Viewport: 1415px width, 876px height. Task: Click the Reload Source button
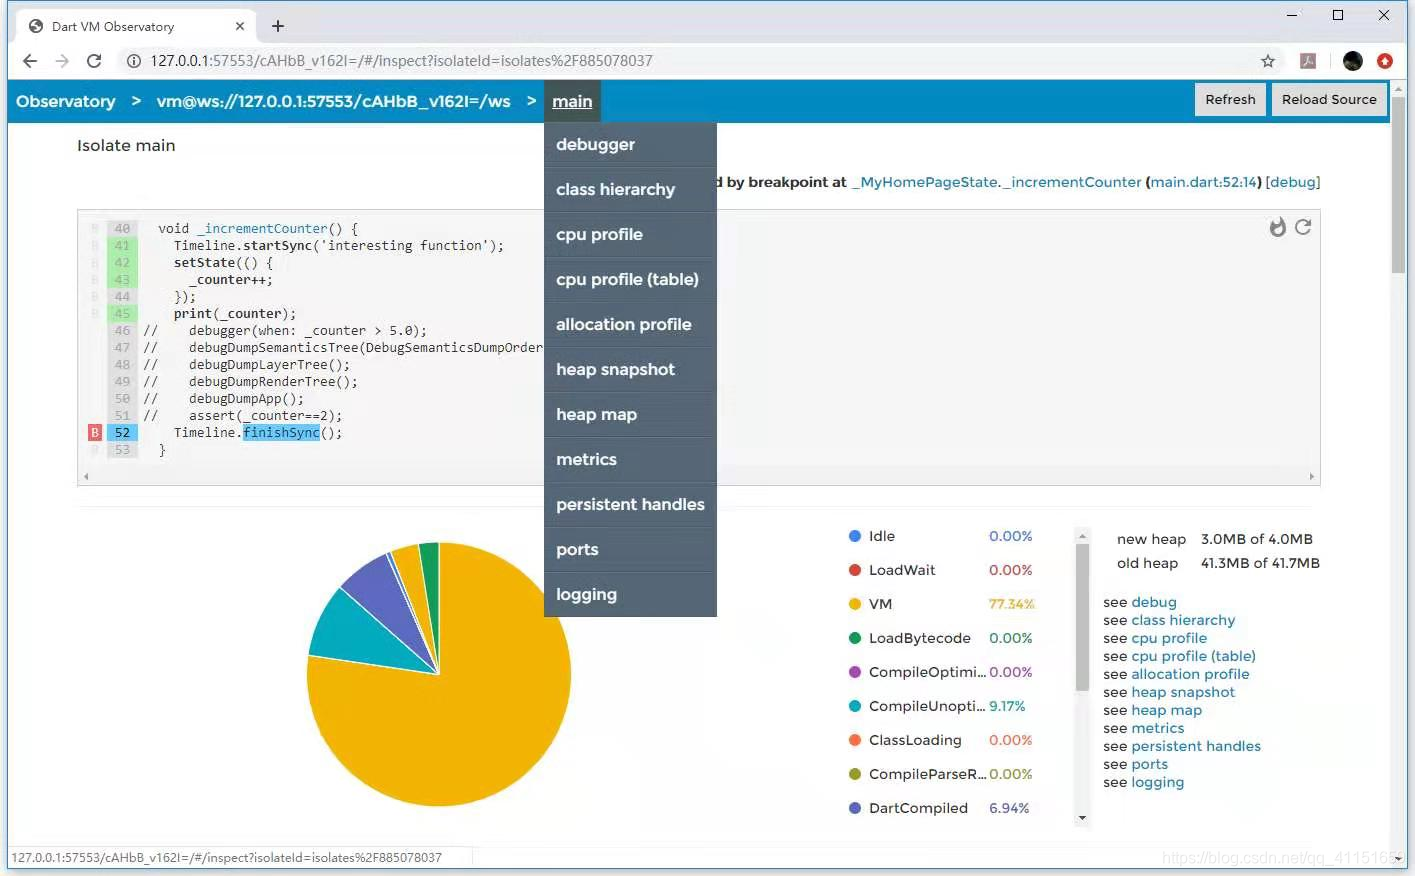pyautogui.click(x=1329, y=99)
